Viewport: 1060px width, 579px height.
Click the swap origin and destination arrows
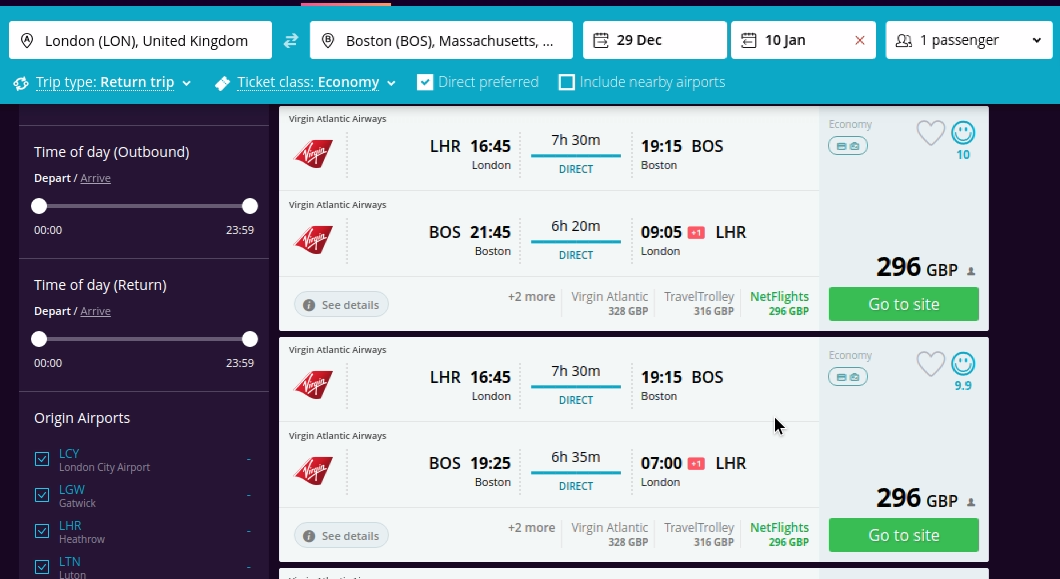291,41
